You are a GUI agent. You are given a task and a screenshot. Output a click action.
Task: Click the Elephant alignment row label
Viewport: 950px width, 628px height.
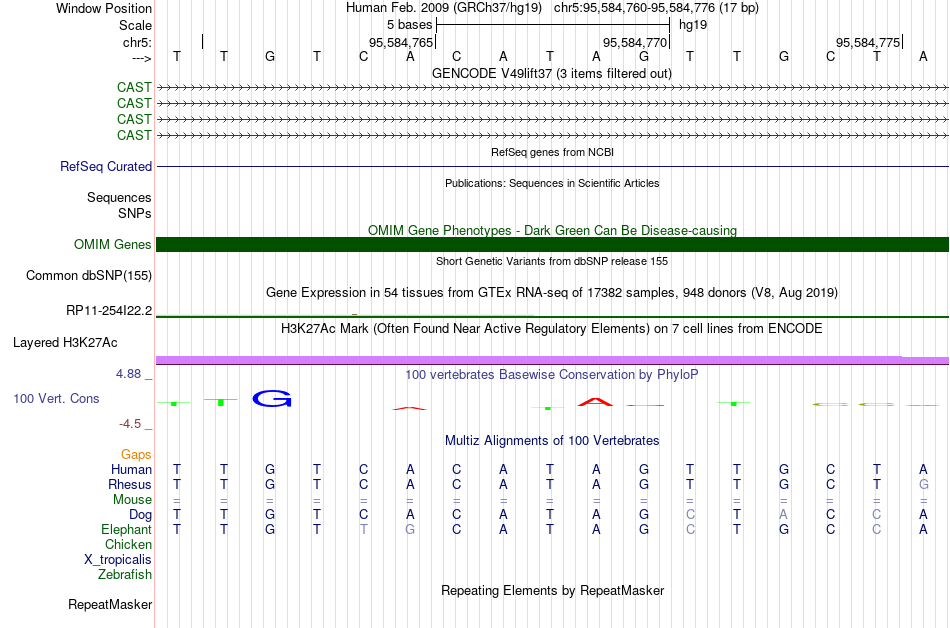[126, 530]
